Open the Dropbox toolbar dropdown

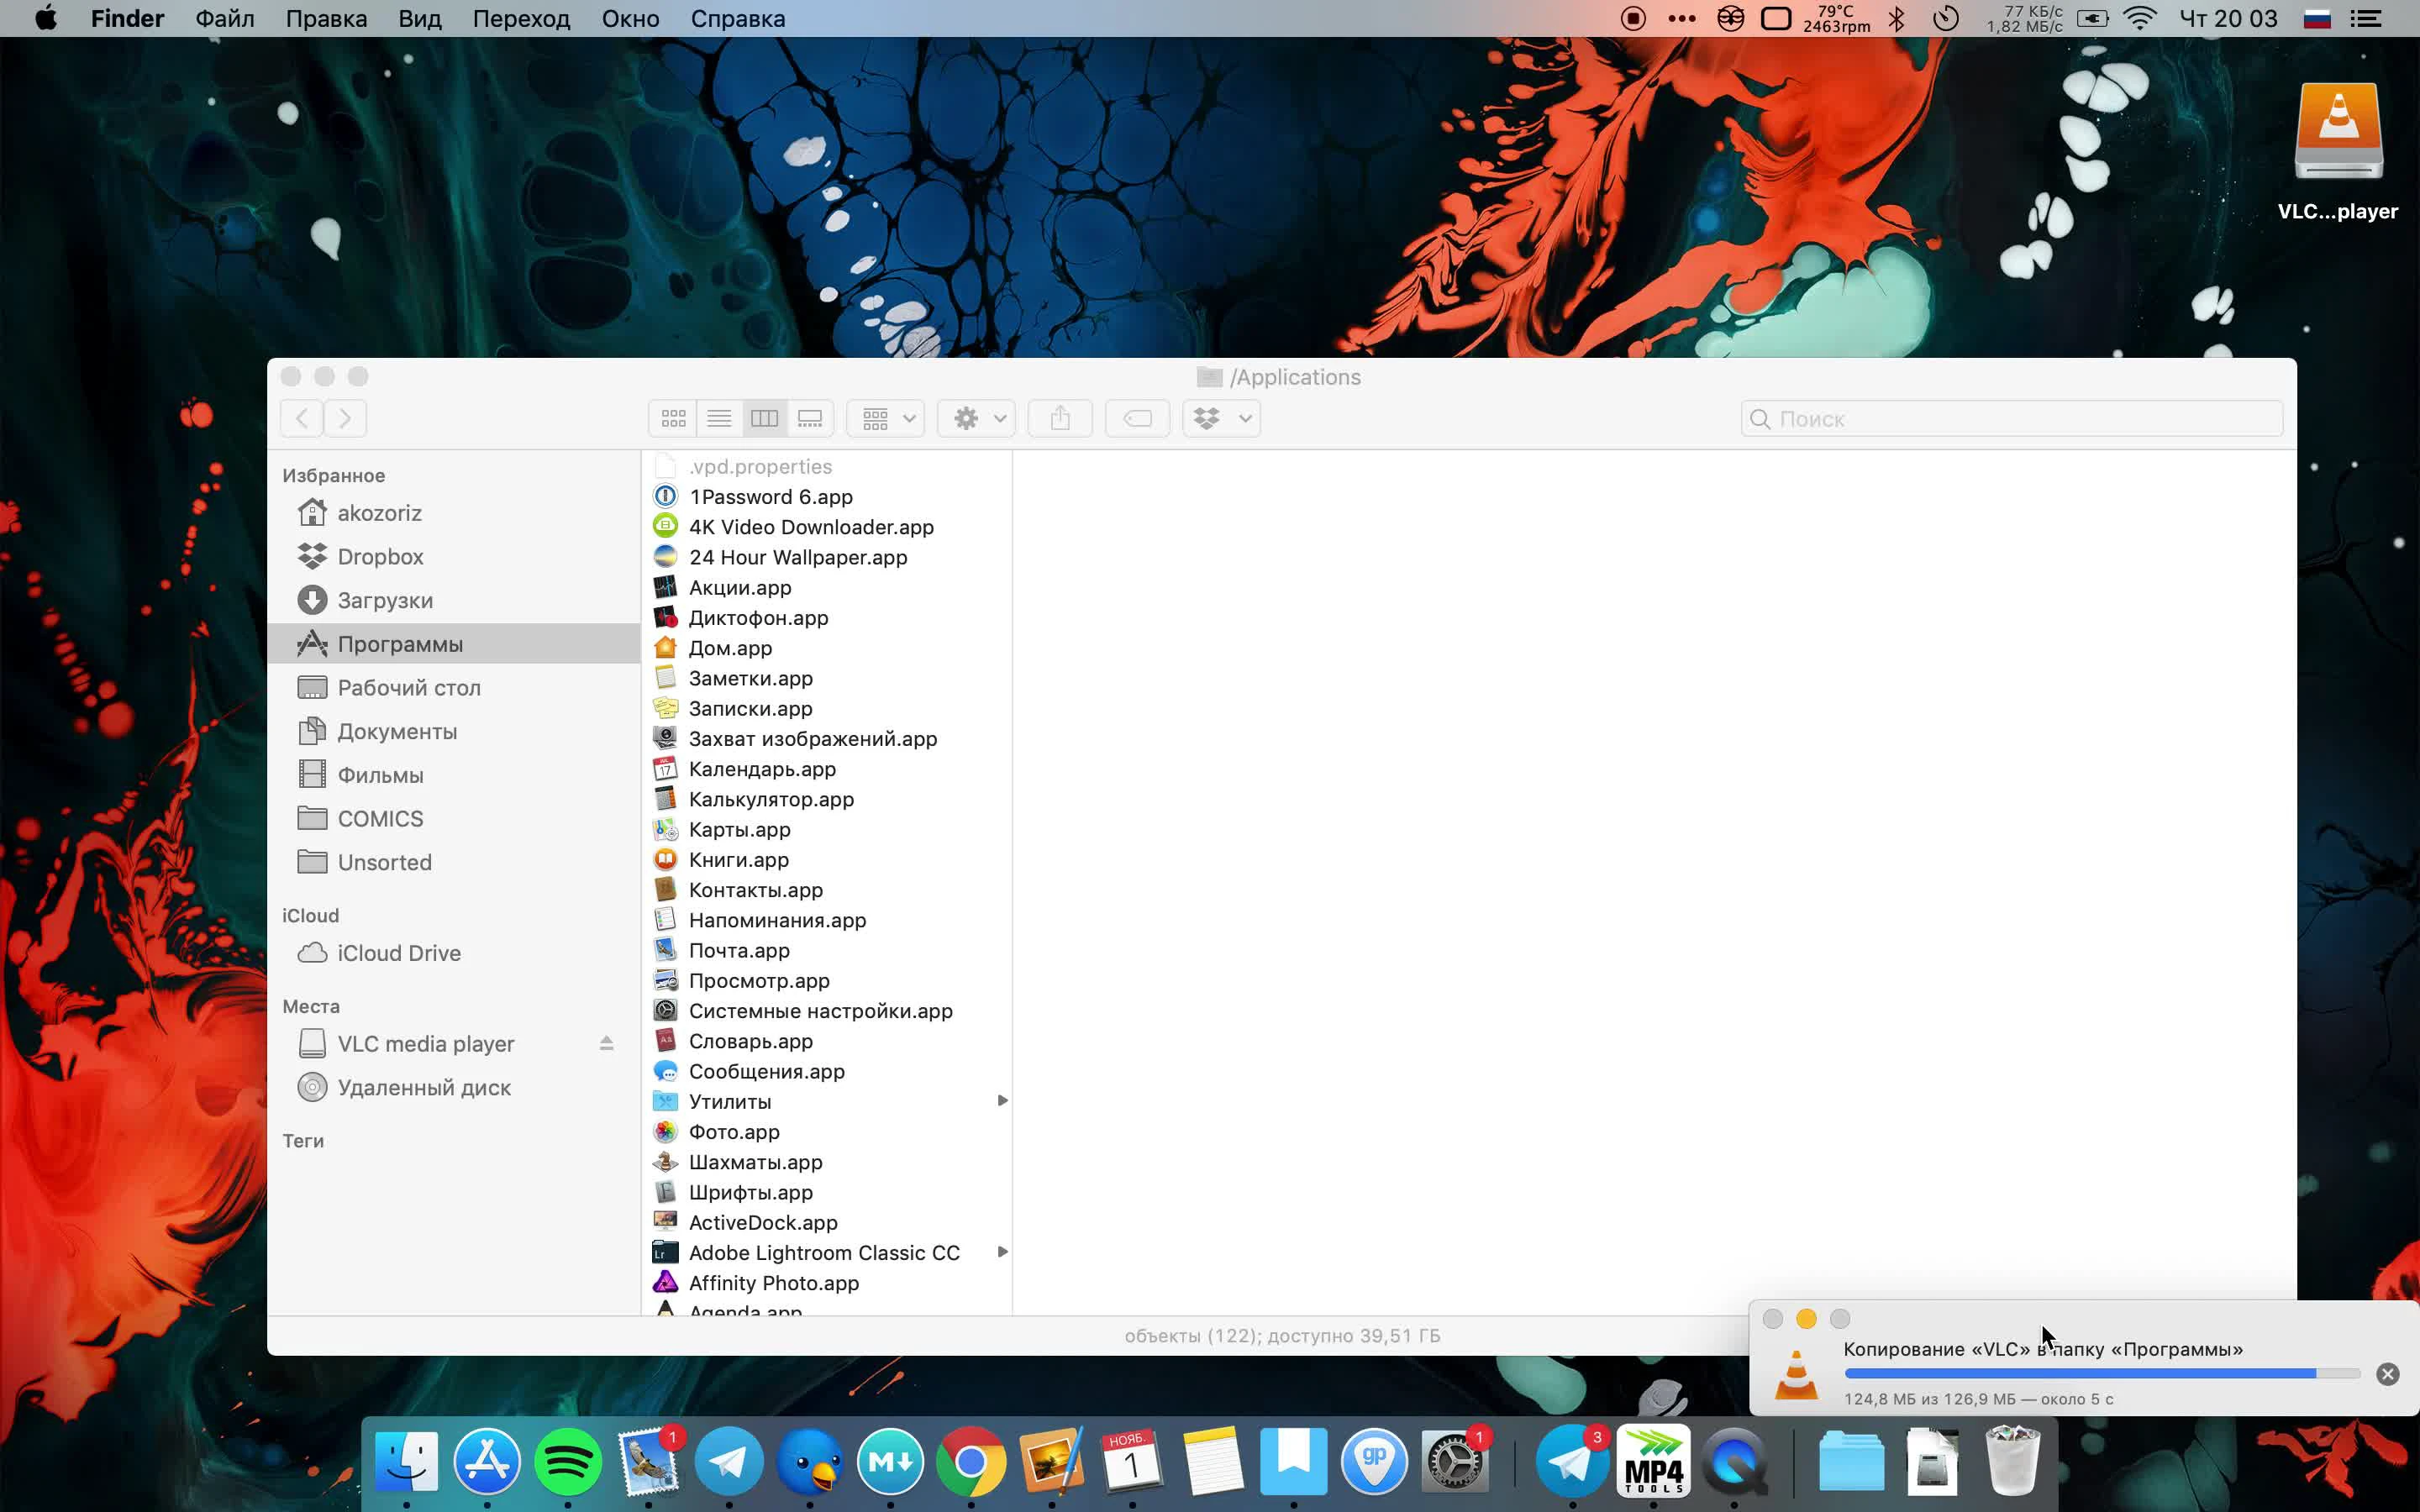(x=1222, y=418)
